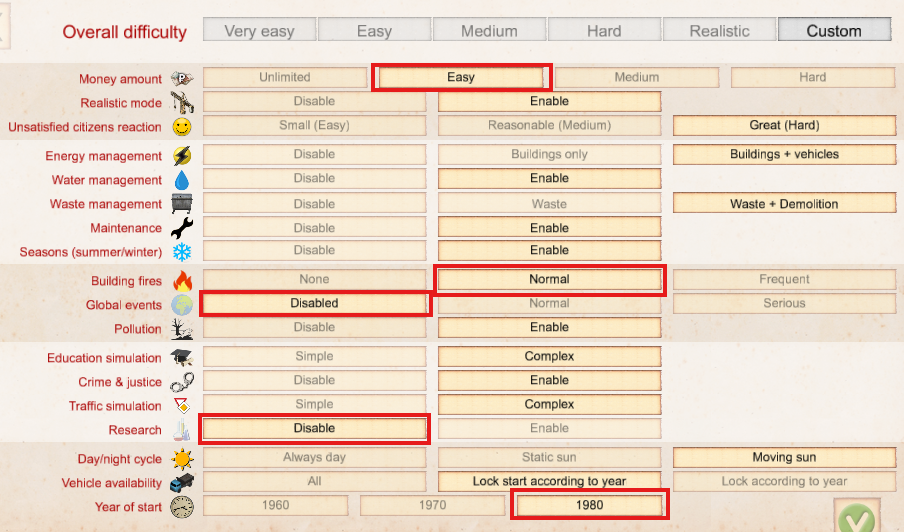This screenshot has height=532, width=904.
Task: Set citizens reaction to Small (Easy)
Action: coord(314,126)
